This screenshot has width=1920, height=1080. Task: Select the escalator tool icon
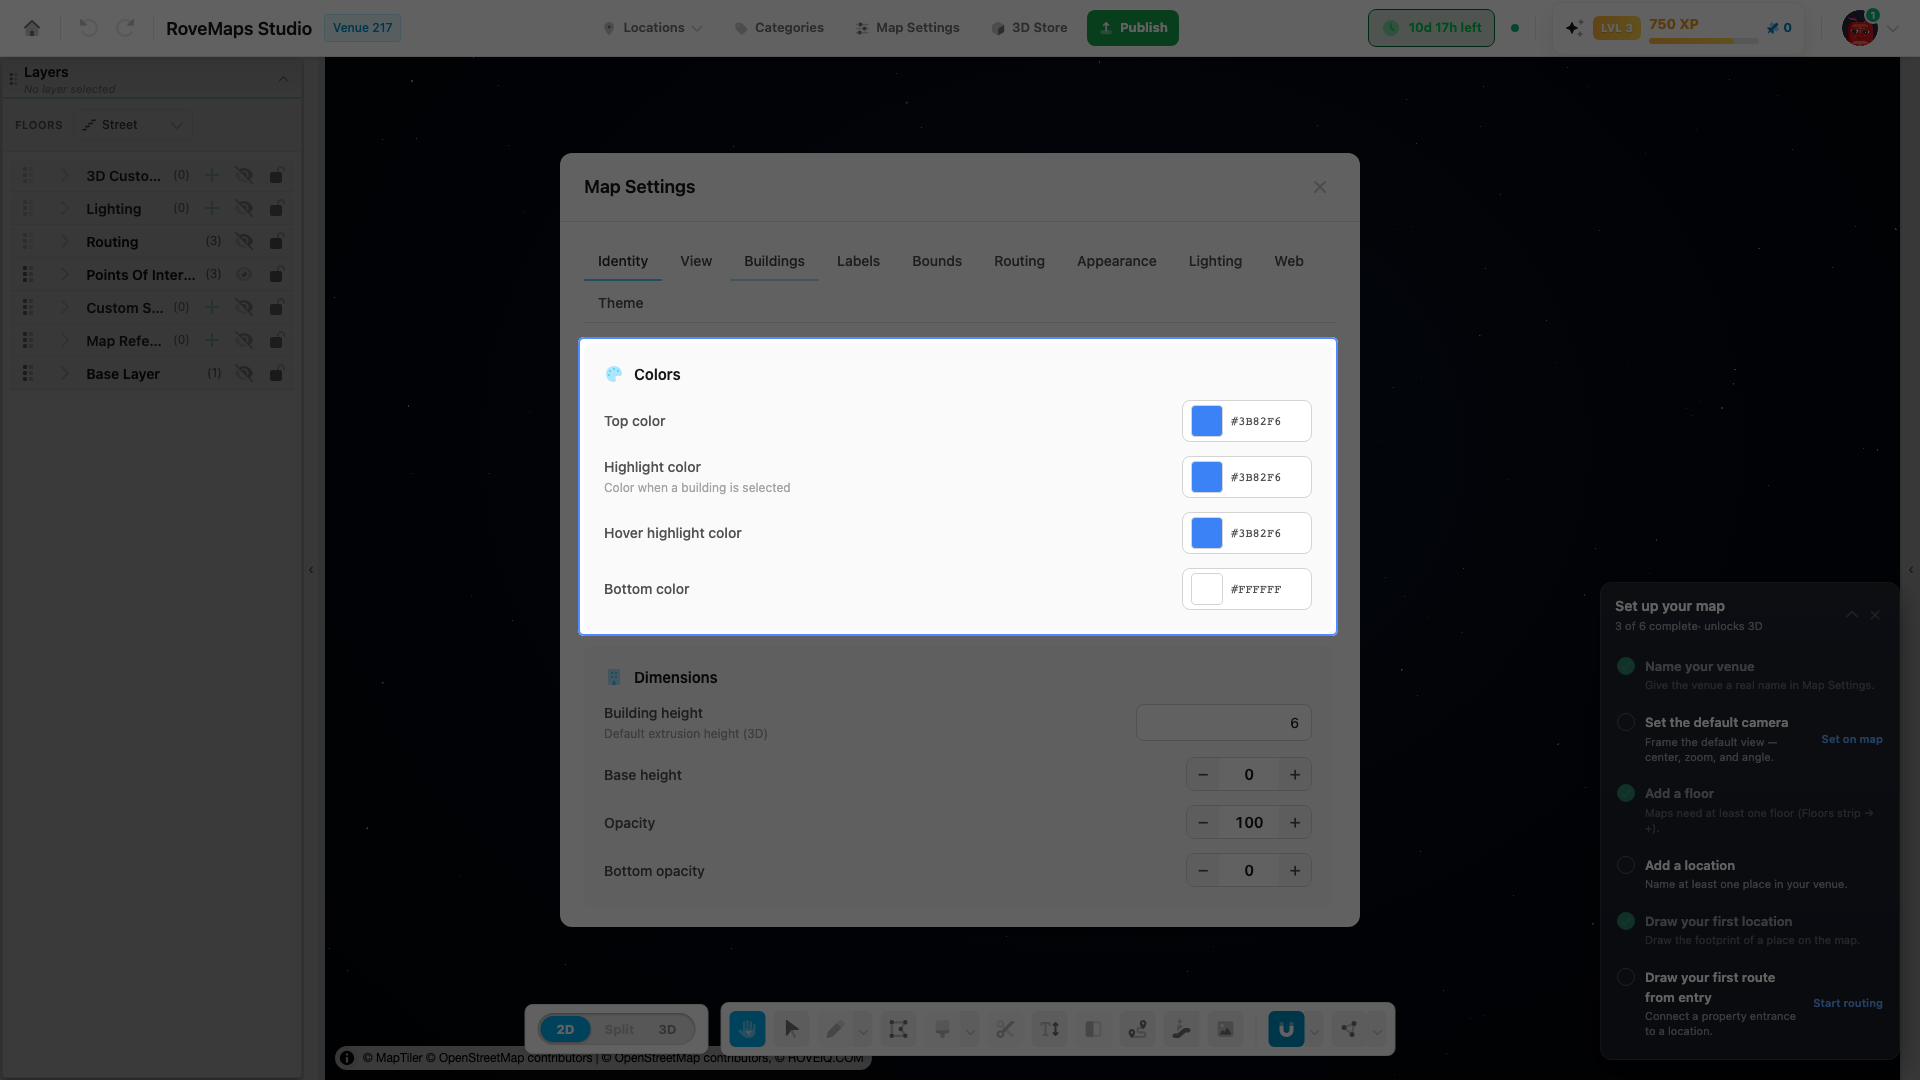pos(1181,1029)
